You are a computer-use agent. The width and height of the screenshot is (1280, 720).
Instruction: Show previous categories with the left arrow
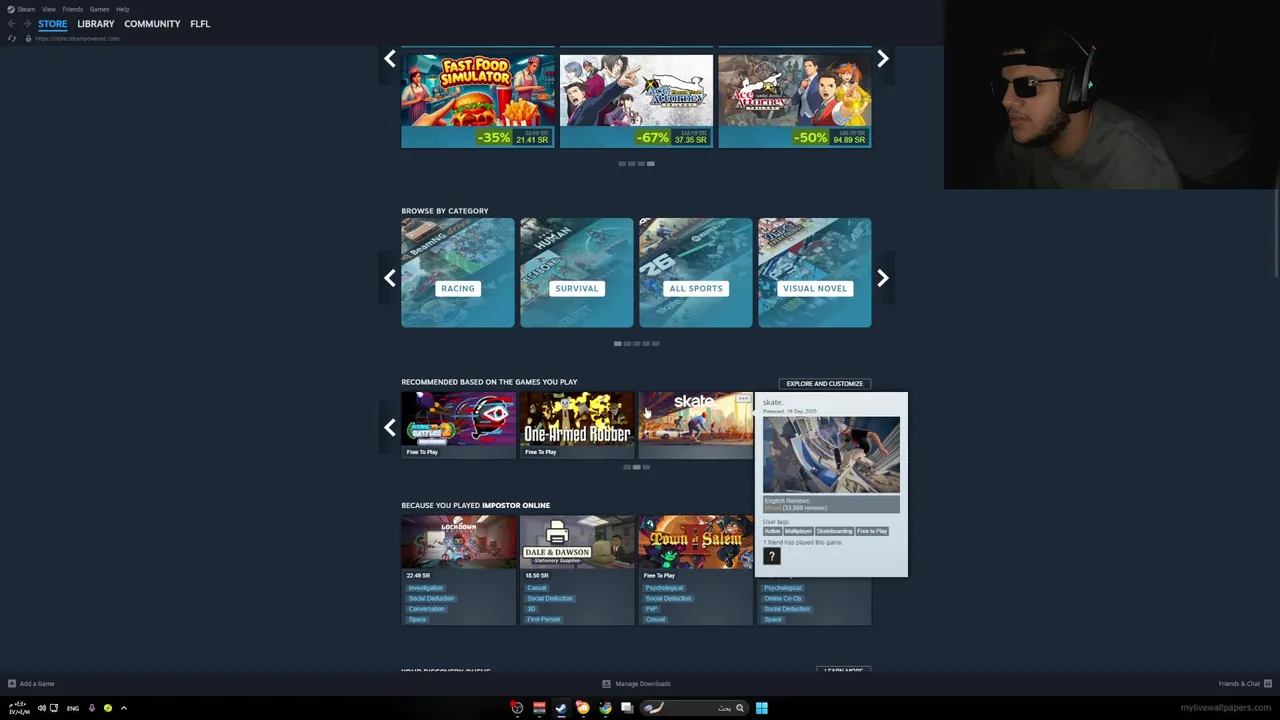pyautogui.click(x=390, y=278)
